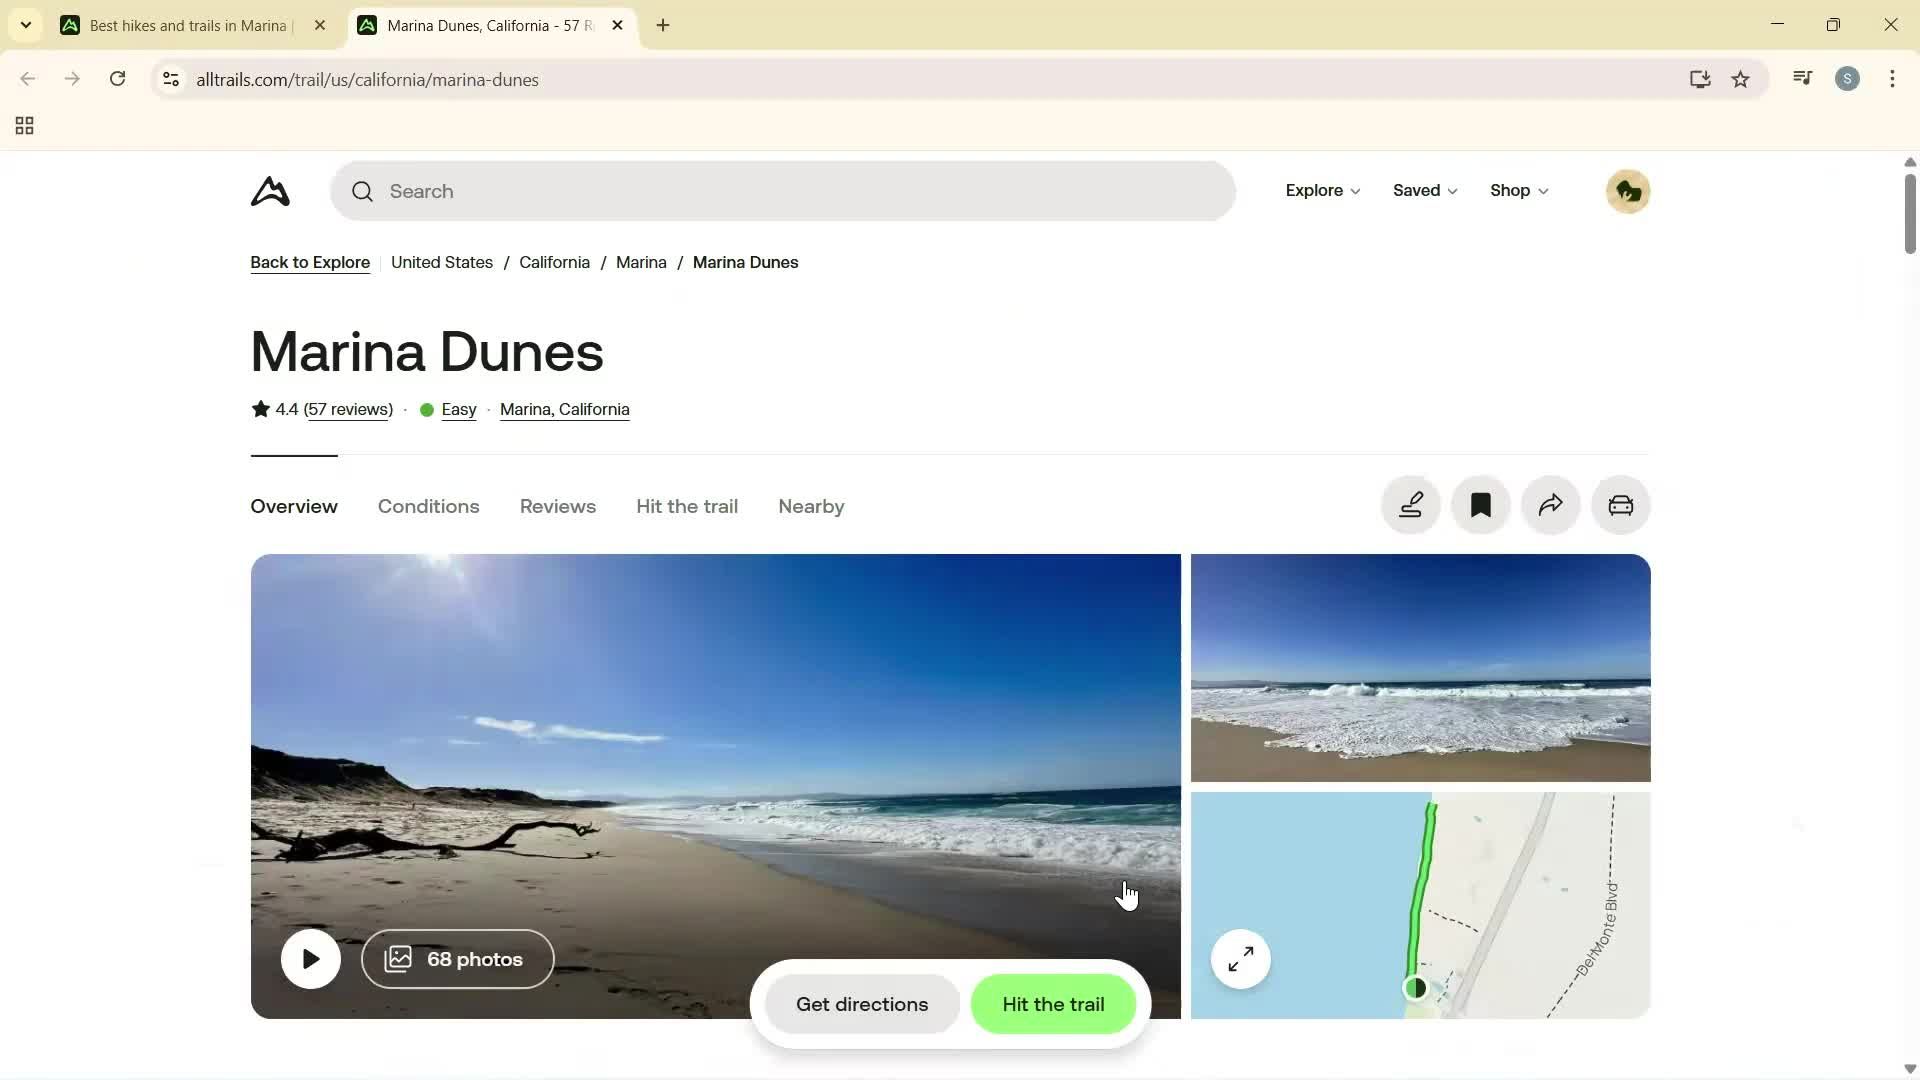The image size is (1920, 1080).
Task: Click the Hit the trail button
Action: point(1053,1004)
